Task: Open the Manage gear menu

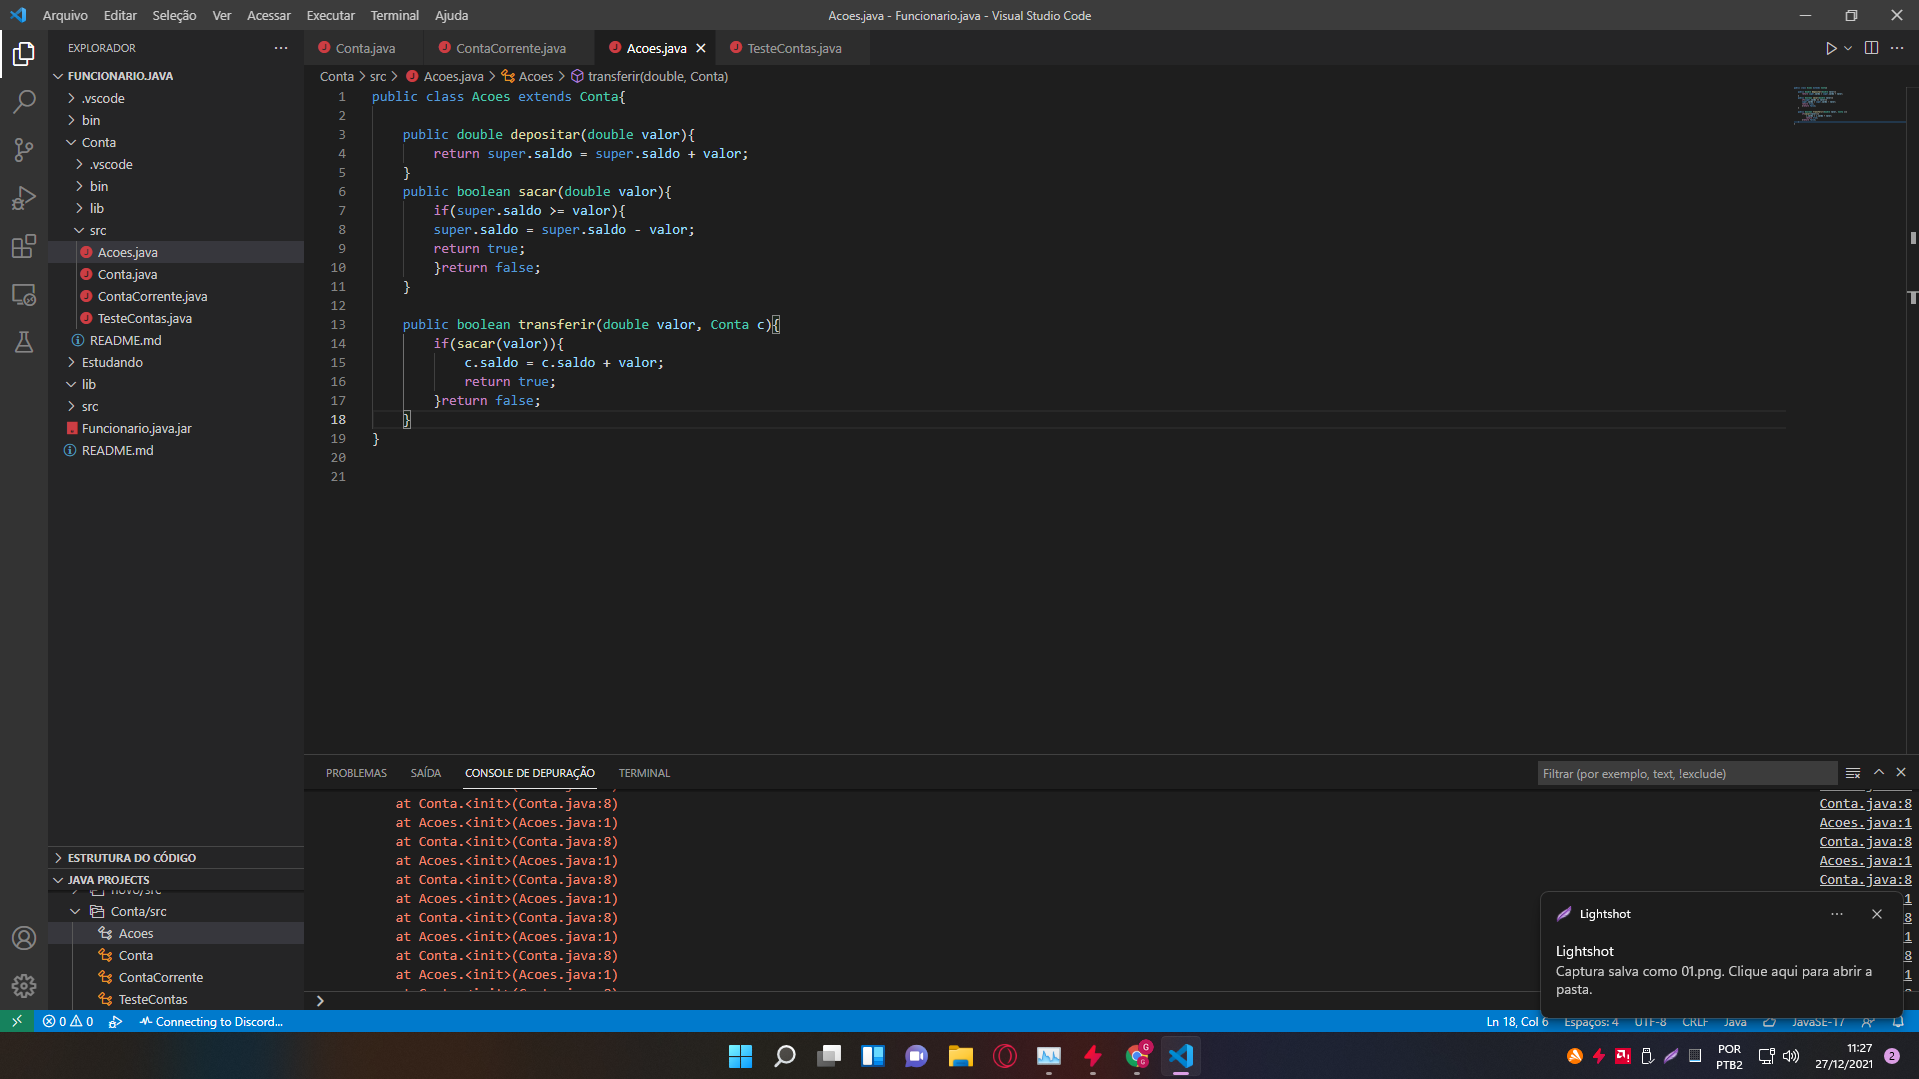Action: (x=24, y=986)
